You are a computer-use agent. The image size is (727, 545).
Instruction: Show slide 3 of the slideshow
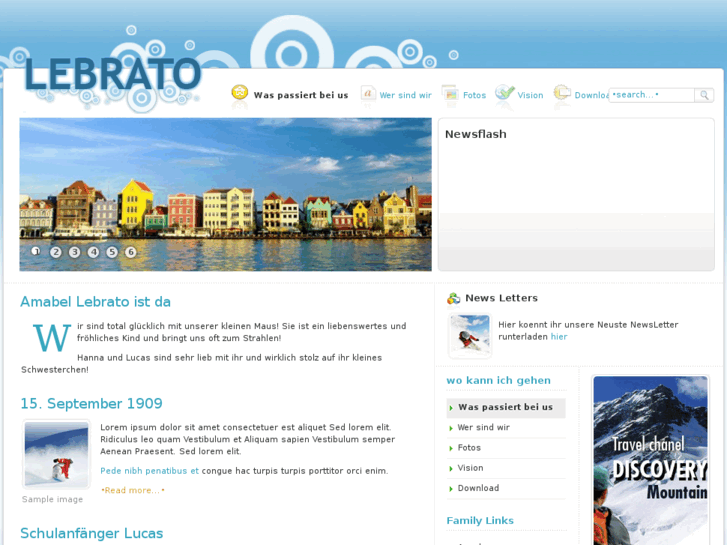(x=74, y=252)
